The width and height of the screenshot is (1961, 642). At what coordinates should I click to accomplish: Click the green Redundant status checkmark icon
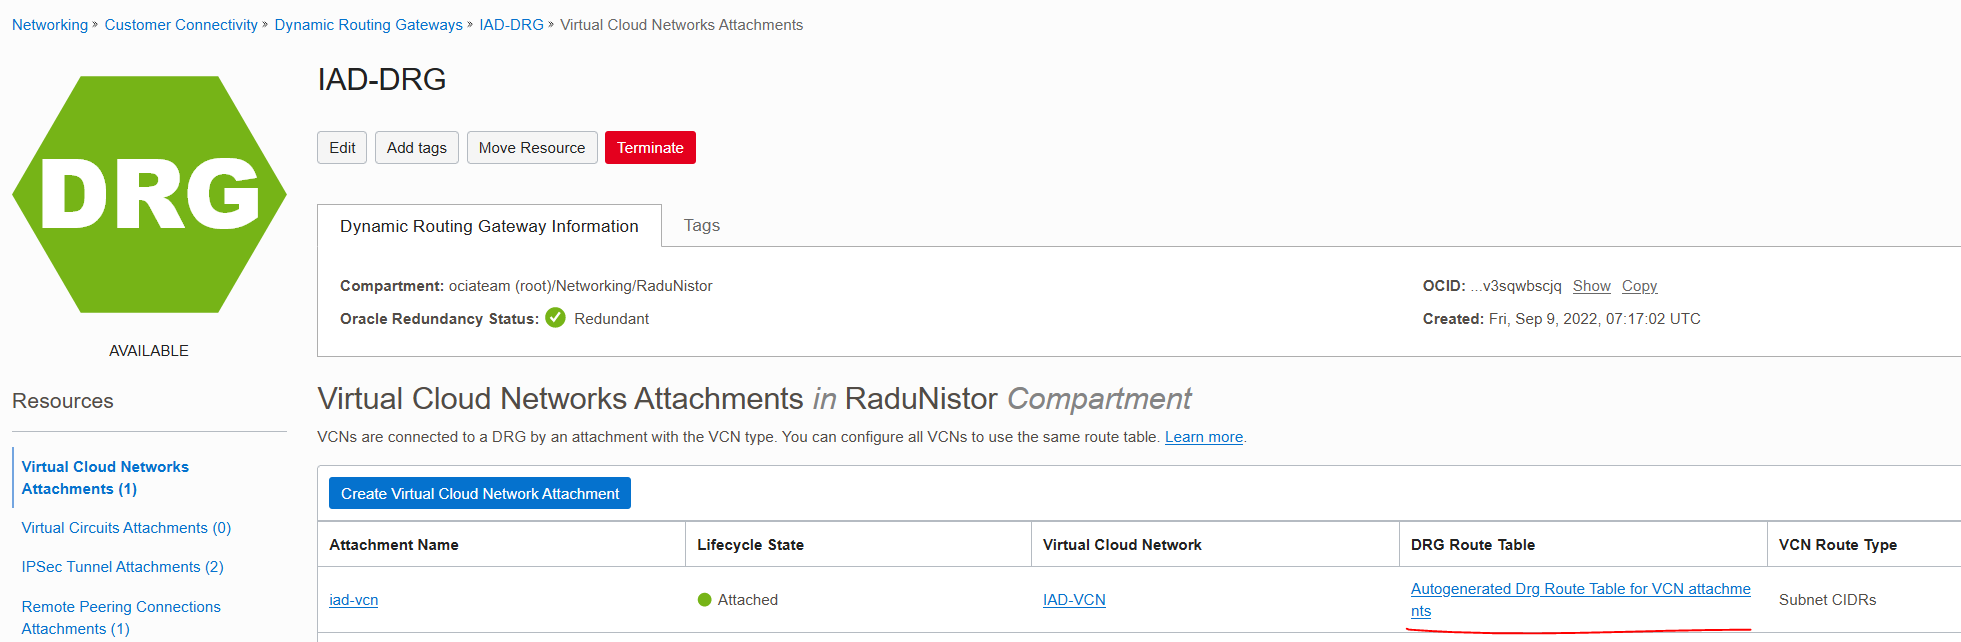pos(556,318)
